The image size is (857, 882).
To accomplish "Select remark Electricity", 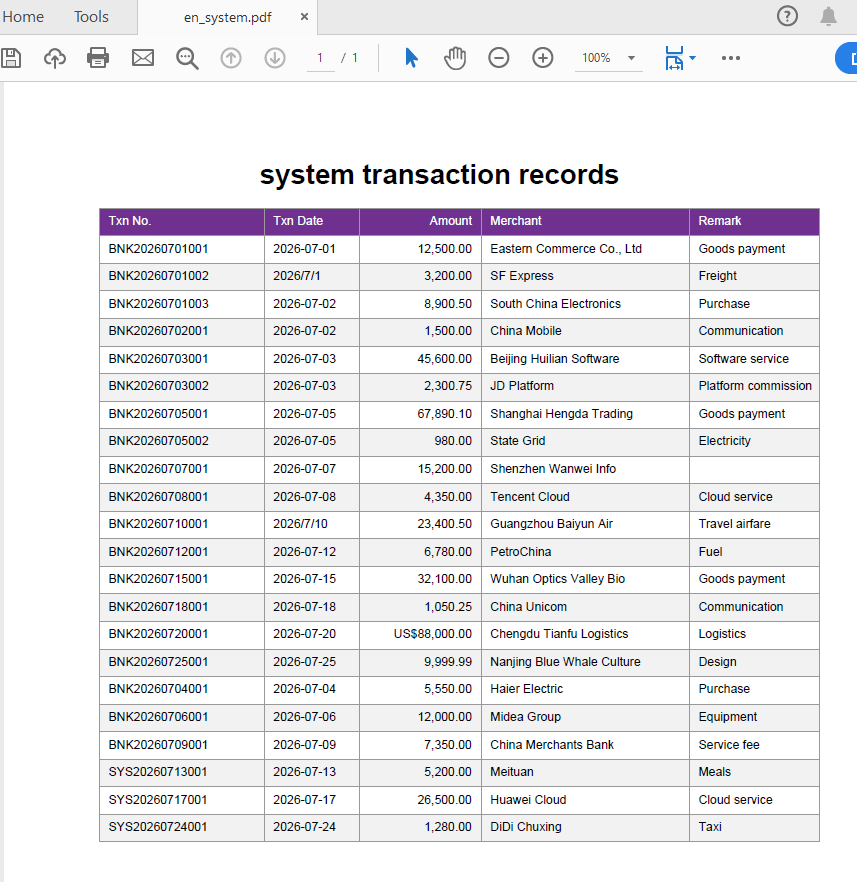I will 724,441.
